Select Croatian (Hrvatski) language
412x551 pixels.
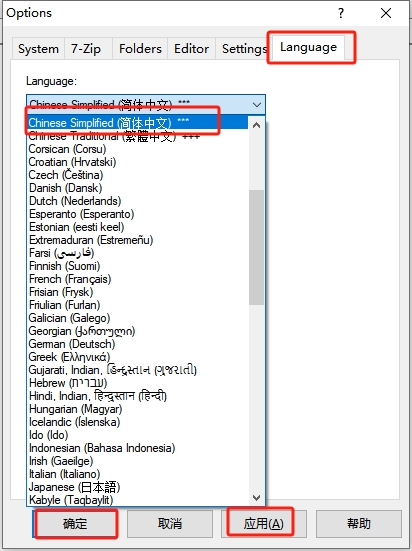[x=138, y=162]
